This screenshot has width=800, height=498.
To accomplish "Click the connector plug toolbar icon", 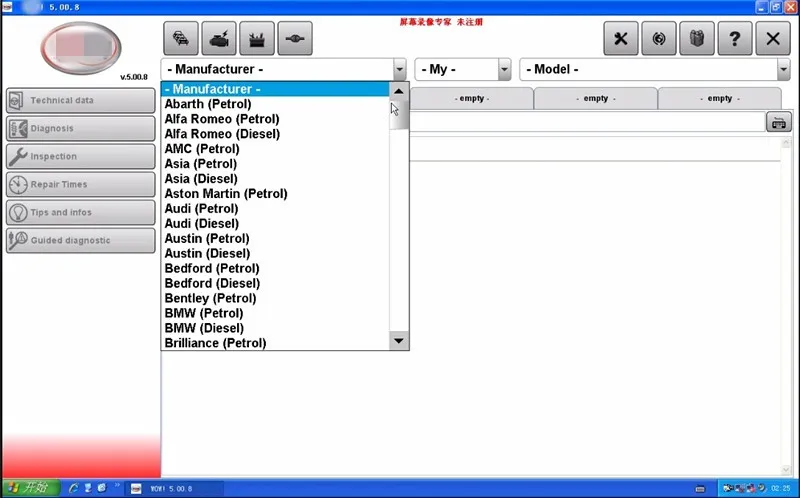I will pos(295,38).
